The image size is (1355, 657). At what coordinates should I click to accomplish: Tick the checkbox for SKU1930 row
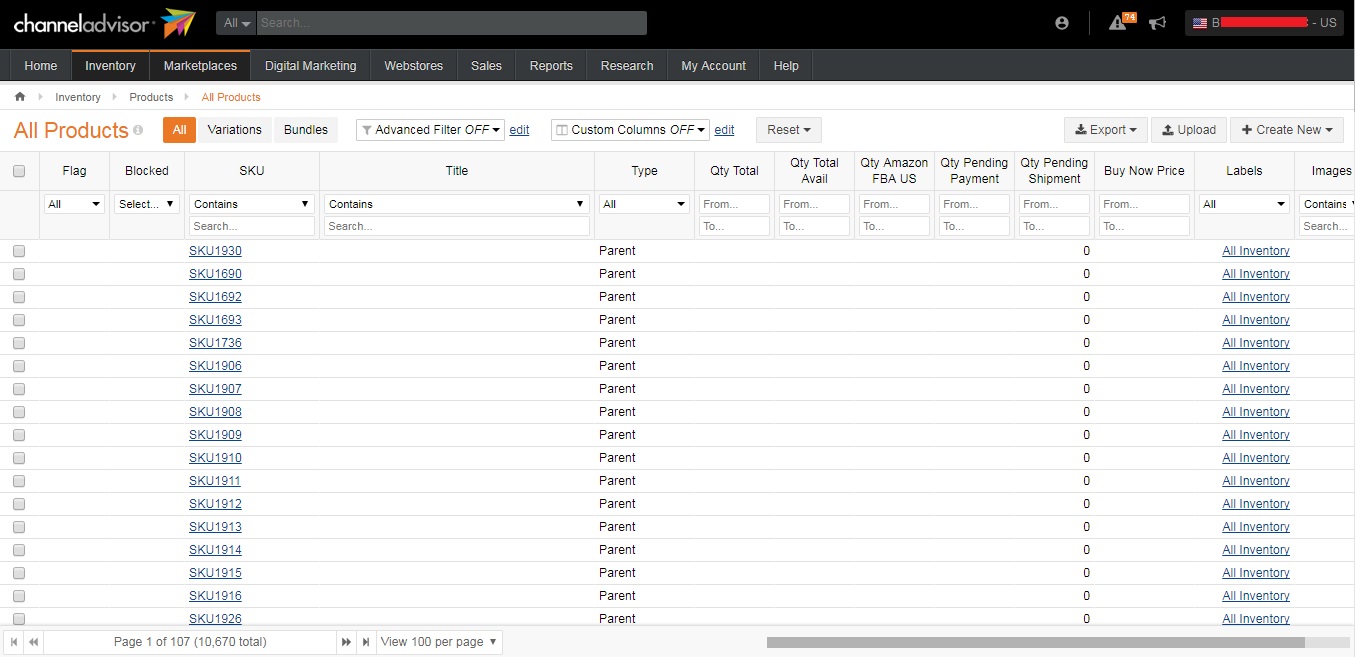[19, 251]
